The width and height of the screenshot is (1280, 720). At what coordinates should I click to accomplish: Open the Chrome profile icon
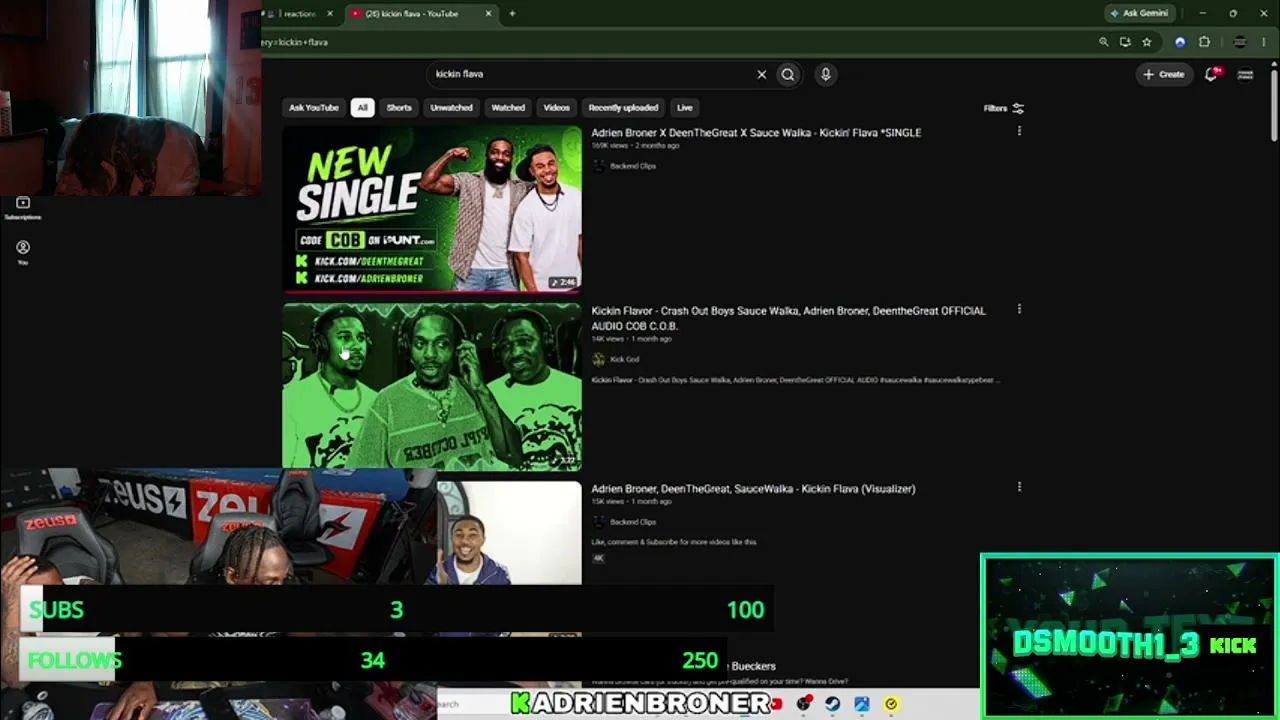pyautogui.click(x=1240, y=42)
